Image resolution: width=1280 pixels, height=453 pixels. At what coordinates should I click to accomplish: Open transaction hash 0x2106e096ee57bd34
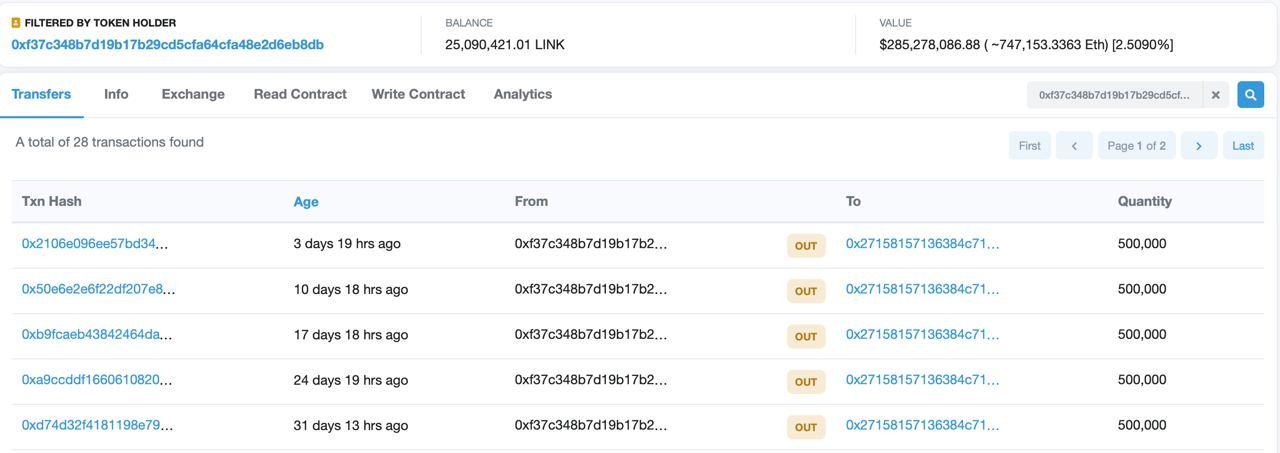coord(95,244)
